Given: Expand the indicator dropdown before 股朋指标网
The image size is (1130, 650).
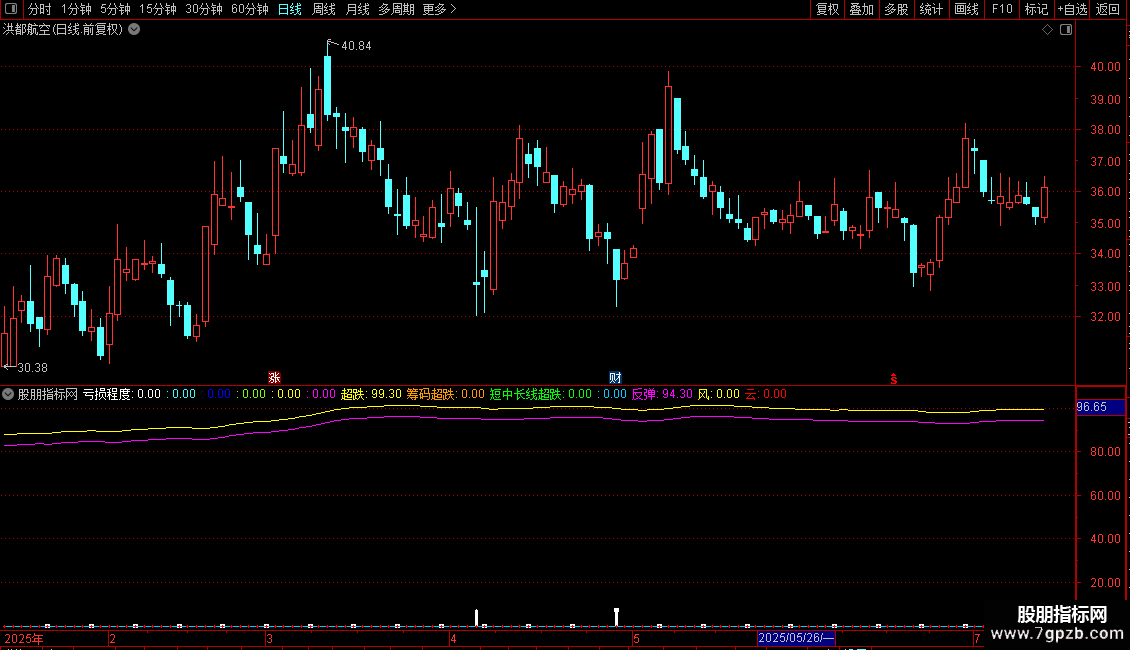Looking at the screenshot, I should [8, 394].
